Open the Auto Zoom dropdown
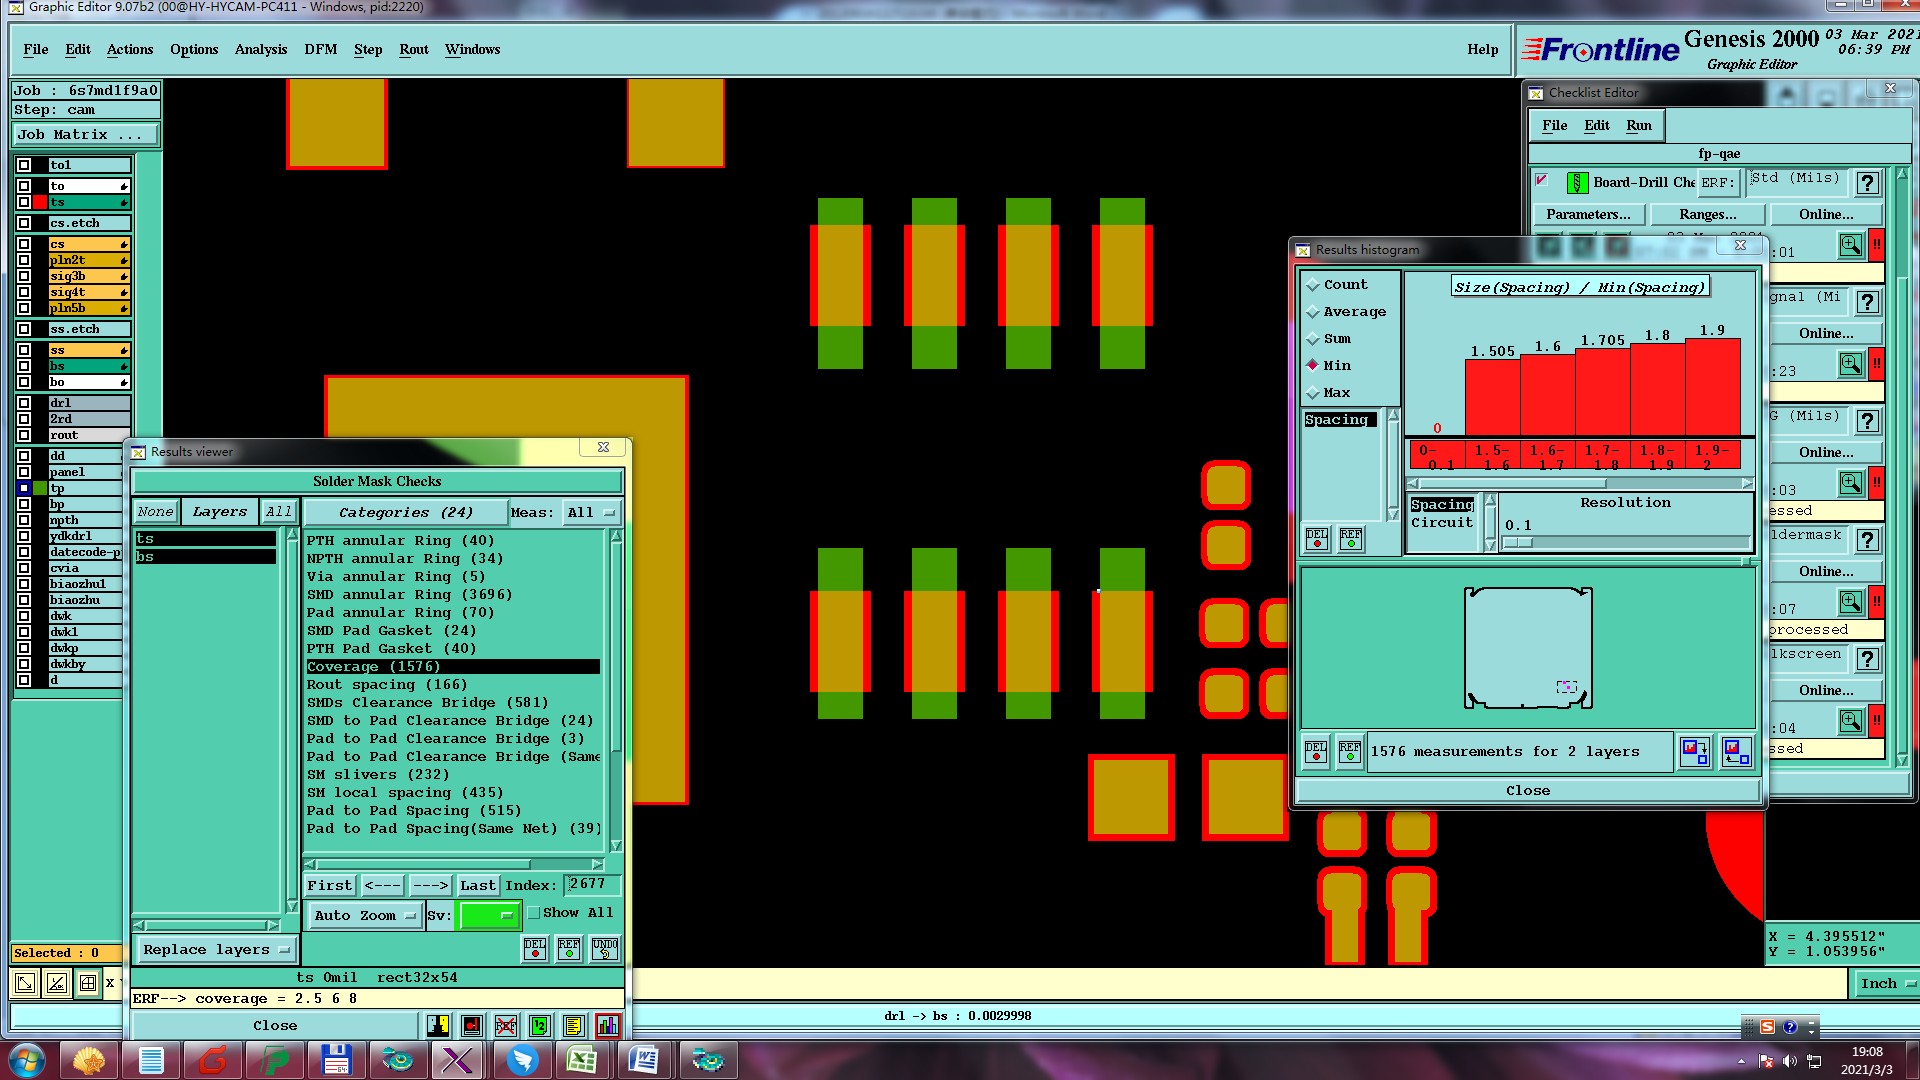1920x1080 pixels. (x=363, y=915)
